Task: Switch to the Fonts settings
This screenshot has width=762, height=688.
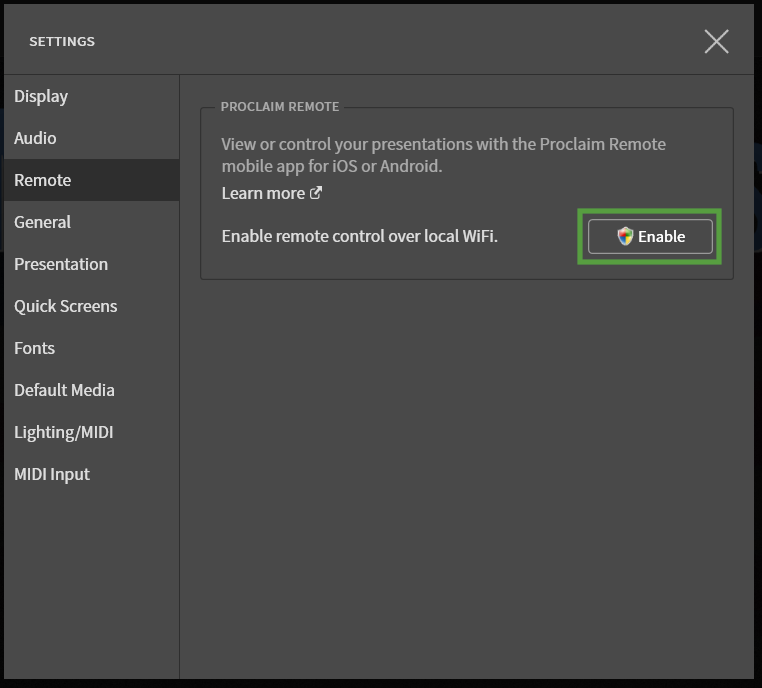Action: click(x=34, y=348)
